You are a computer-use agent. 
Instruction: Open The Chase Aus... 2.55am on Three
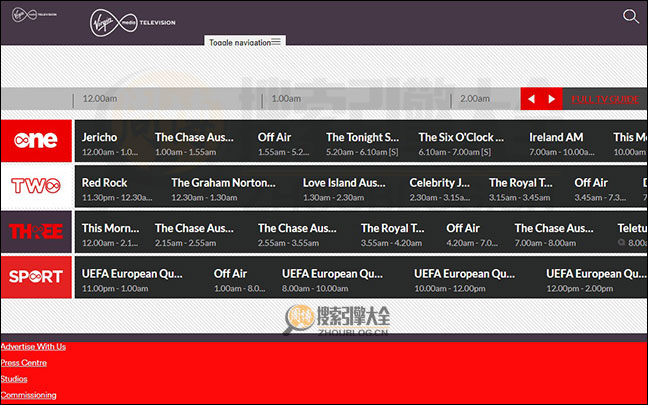(x=298, y=234)
